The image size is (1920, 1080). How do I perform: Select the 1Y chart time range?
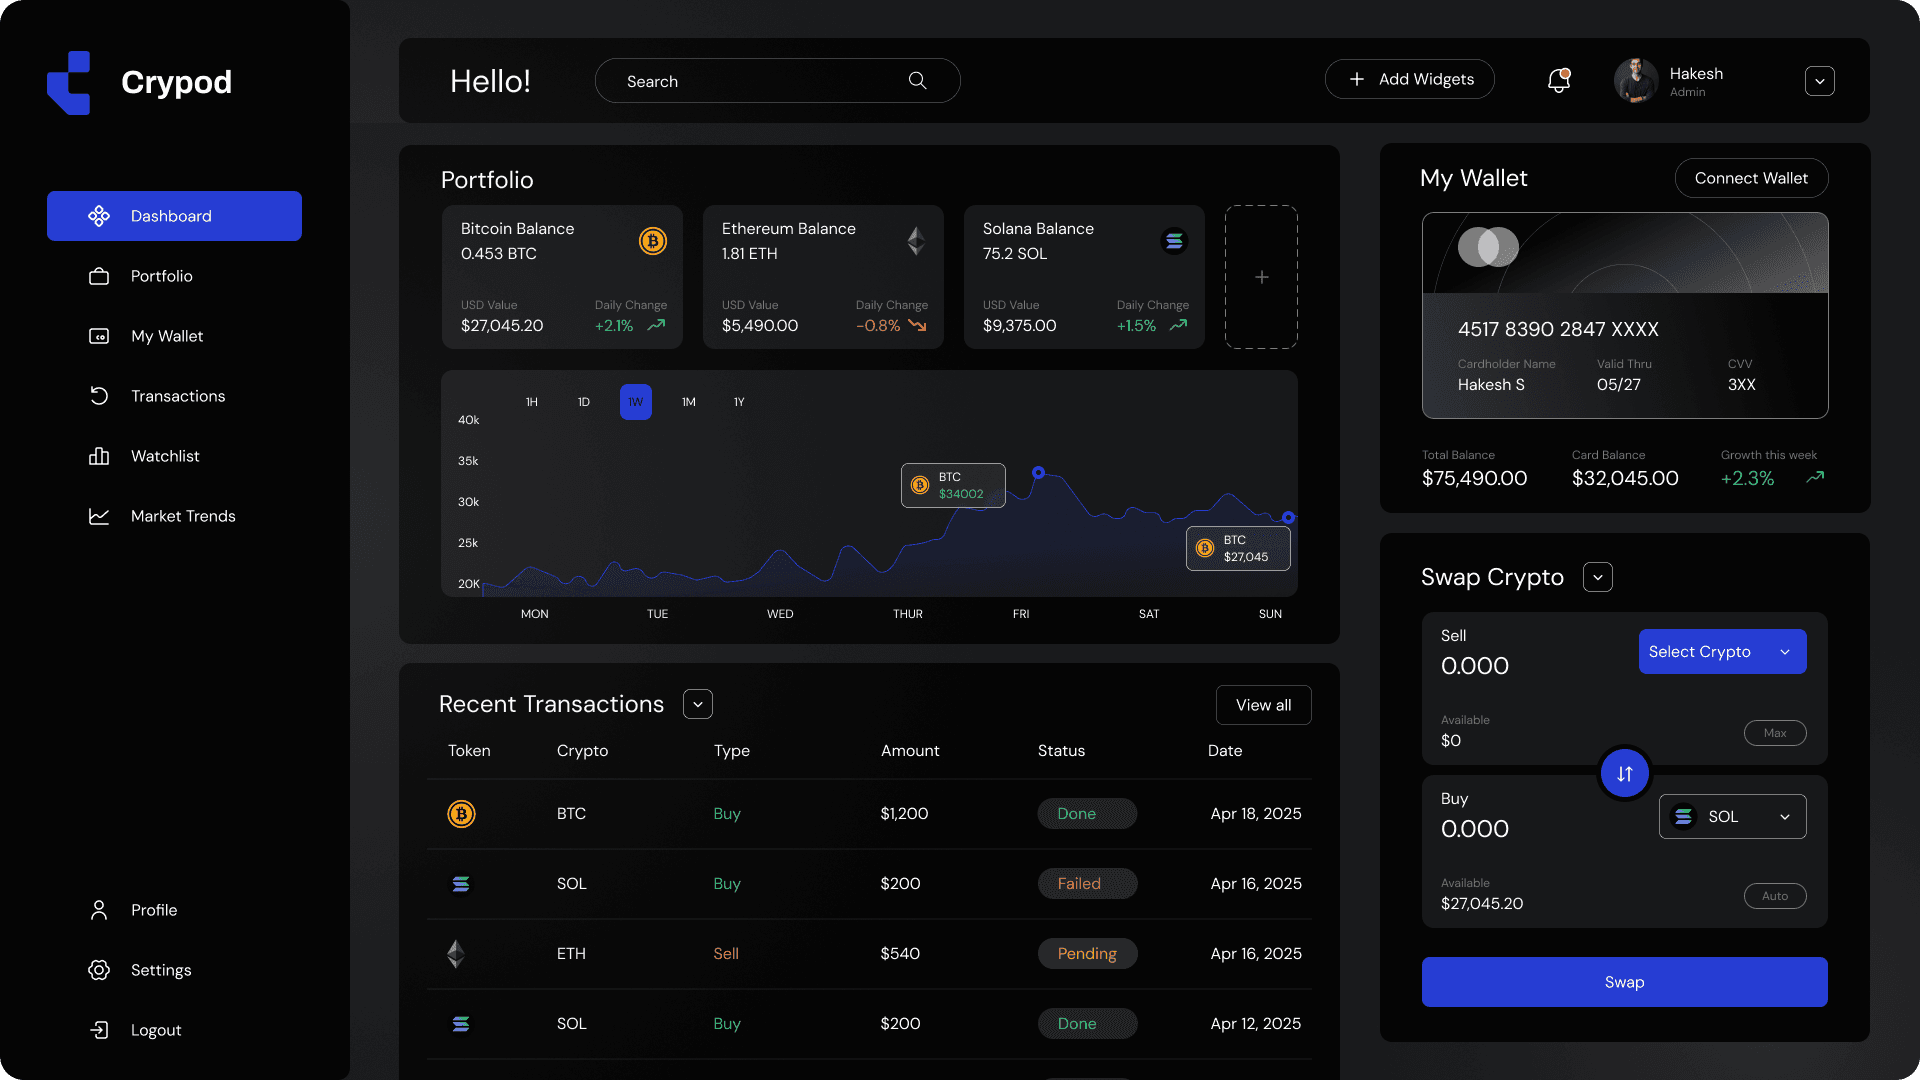739,402
